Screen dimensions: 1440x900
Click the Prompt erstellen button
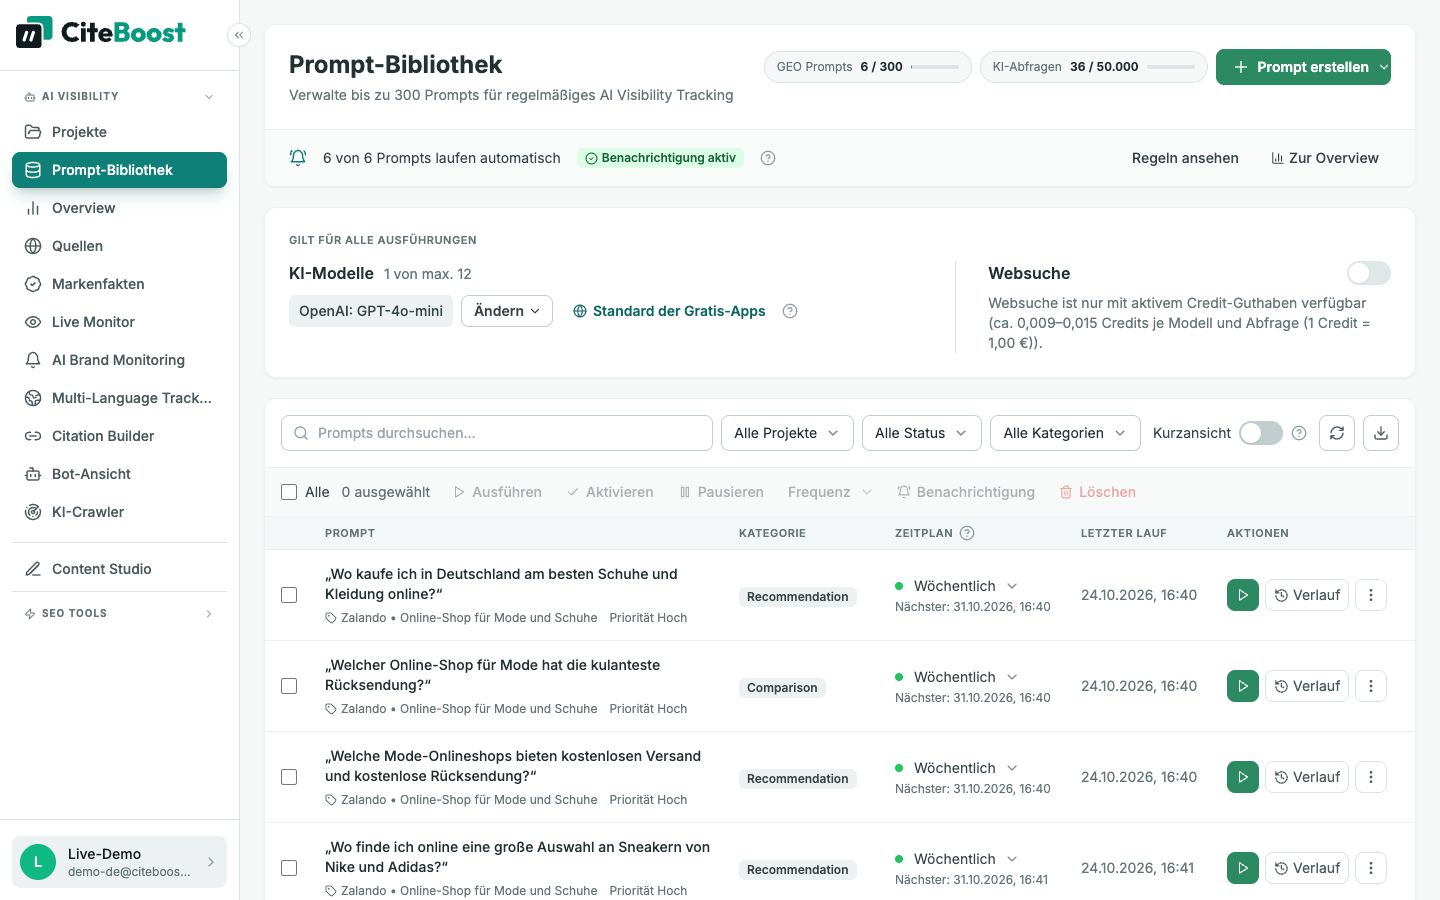tap(1303, 67)
